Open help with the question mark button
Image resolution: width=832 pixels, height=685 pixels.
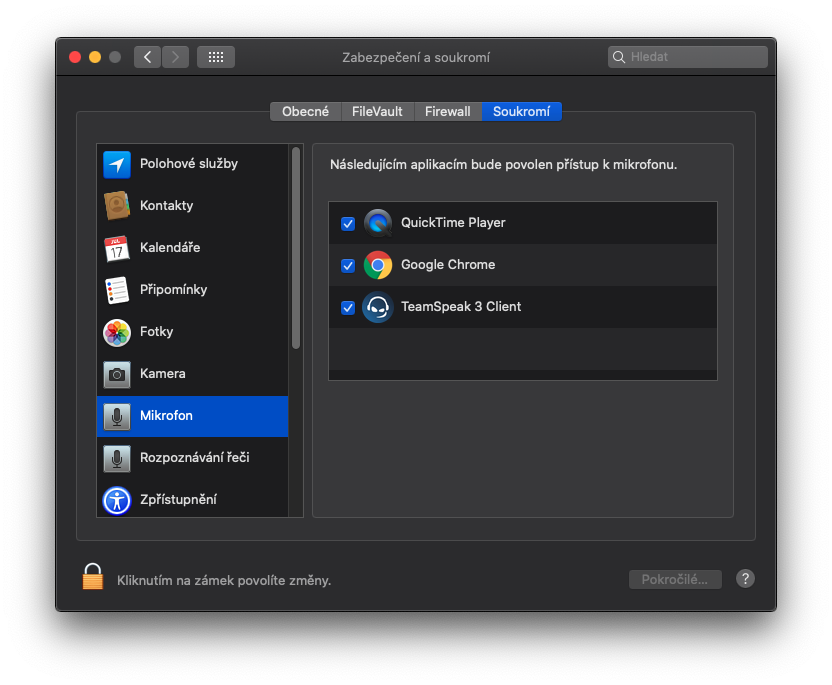(745, 579)
